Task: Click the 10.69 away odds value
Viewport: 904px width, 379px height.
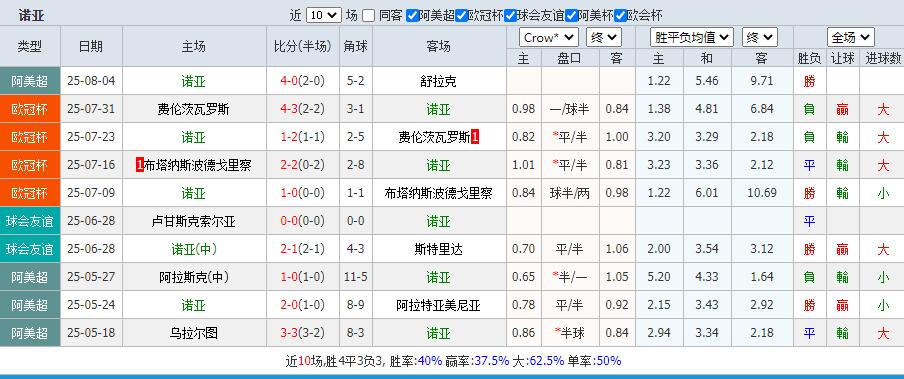Action: pyautogui.click(x=762, y=193)
